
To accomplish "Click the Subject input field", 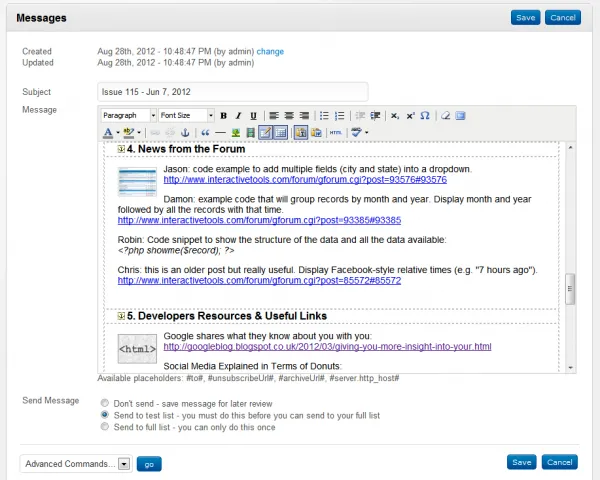I will 232,91.
